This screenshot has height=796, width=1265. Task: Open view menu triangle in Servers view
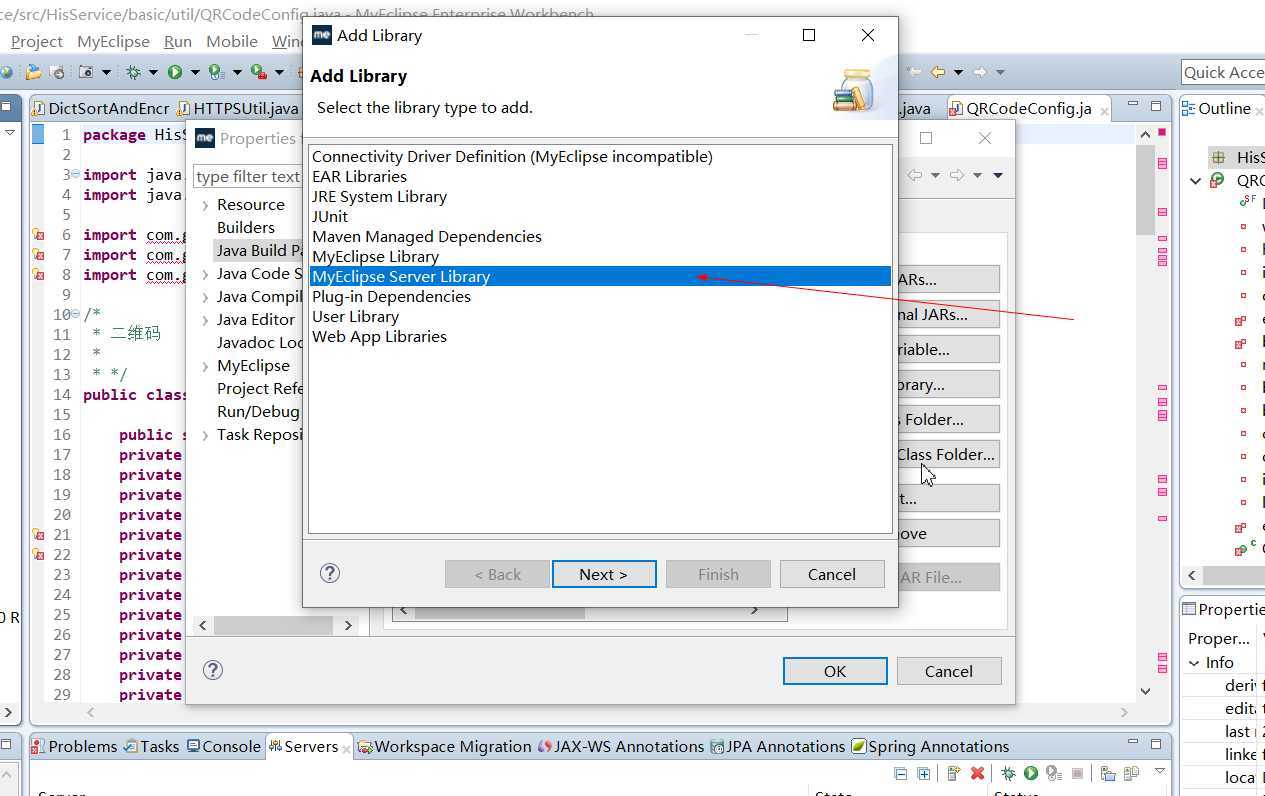[x=1160, y=772]
